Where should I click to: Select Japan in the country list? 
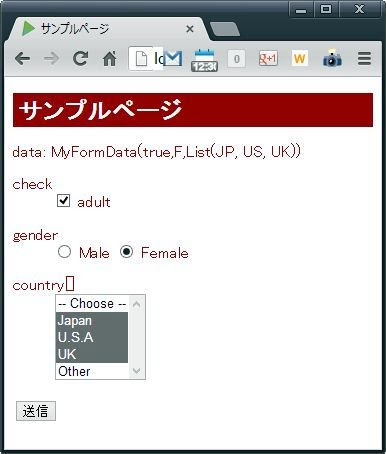92,321
